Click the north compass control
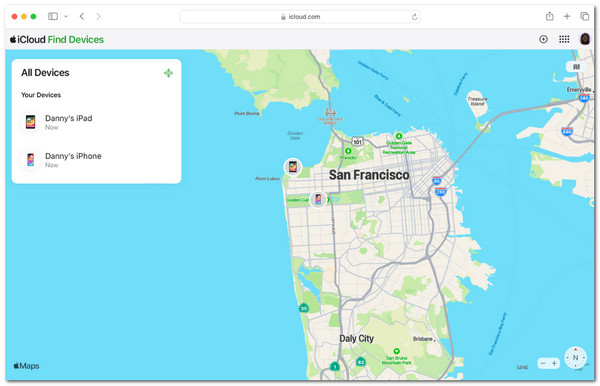The height and width of the screenshot is (386, 600). [576, 358]
